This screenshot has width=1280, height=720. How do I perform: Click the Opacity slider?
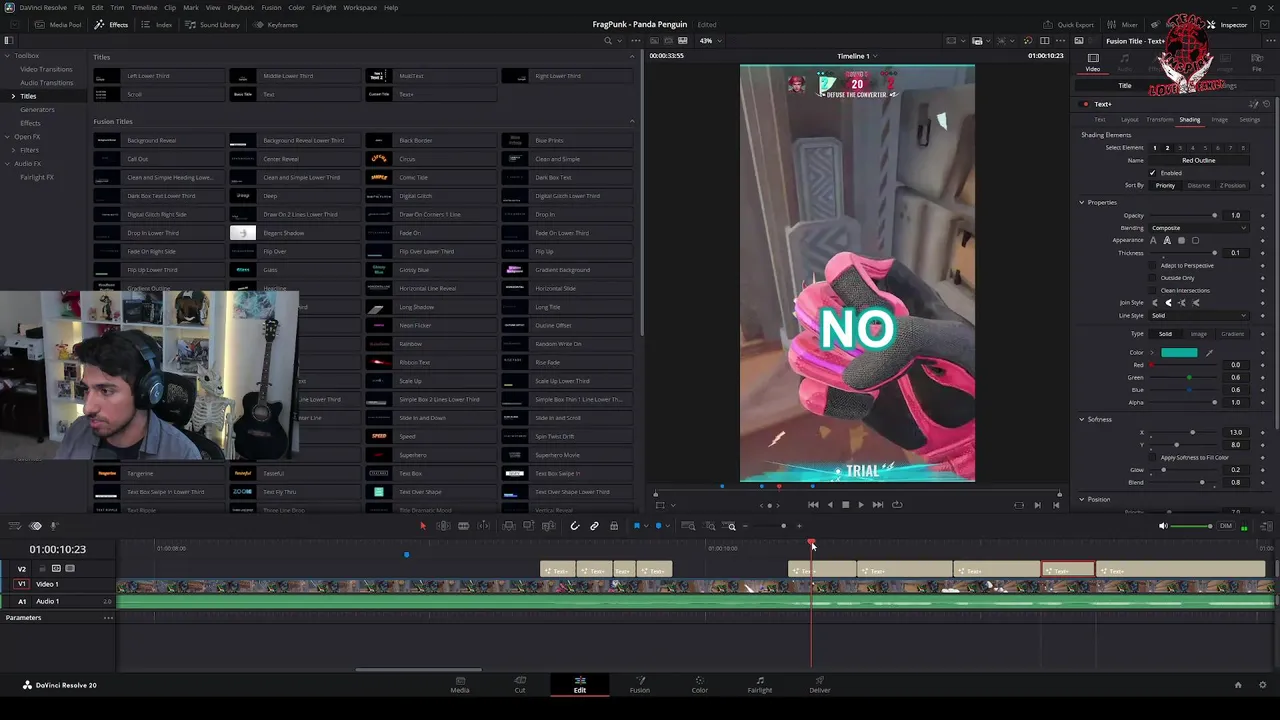[x=1183, y=216]
